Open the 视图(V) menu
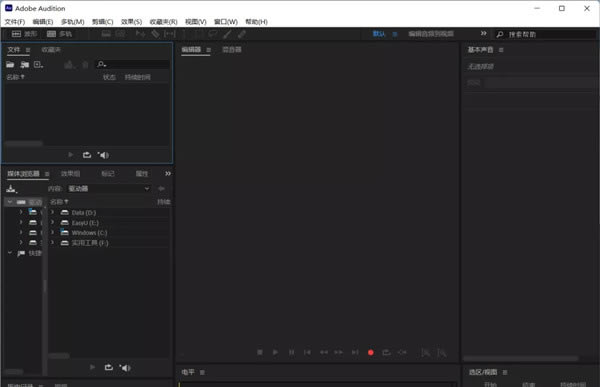 pyautogui.click(x=196, y=22)
